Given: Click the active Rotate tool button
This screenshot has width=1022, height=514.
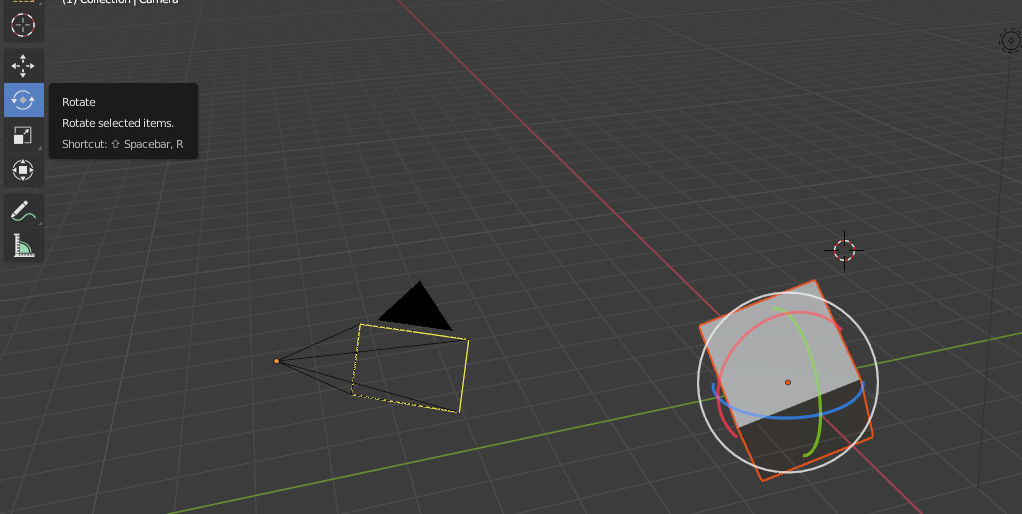Looking at the screenshot, I should click(x=23, y=100).
